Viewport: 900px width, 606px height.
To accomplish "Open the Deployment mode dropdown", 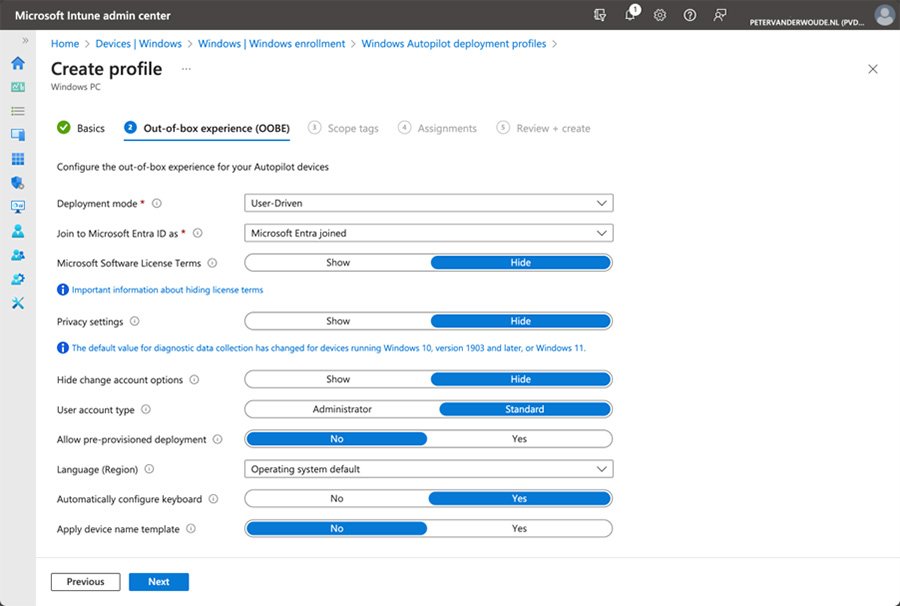I will pyautogui.click(x=428, y=203).
